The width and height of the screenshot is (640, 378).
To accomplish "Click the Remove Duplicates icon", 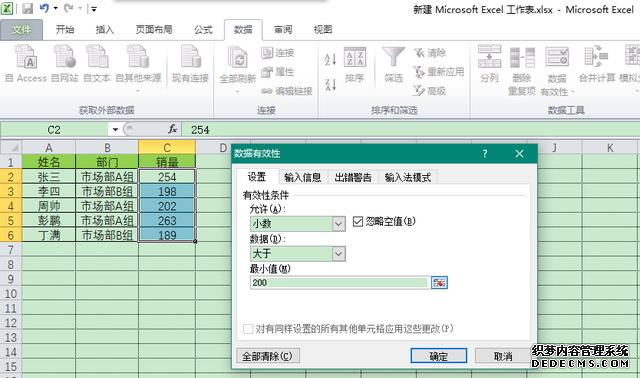I will [522, 57].
